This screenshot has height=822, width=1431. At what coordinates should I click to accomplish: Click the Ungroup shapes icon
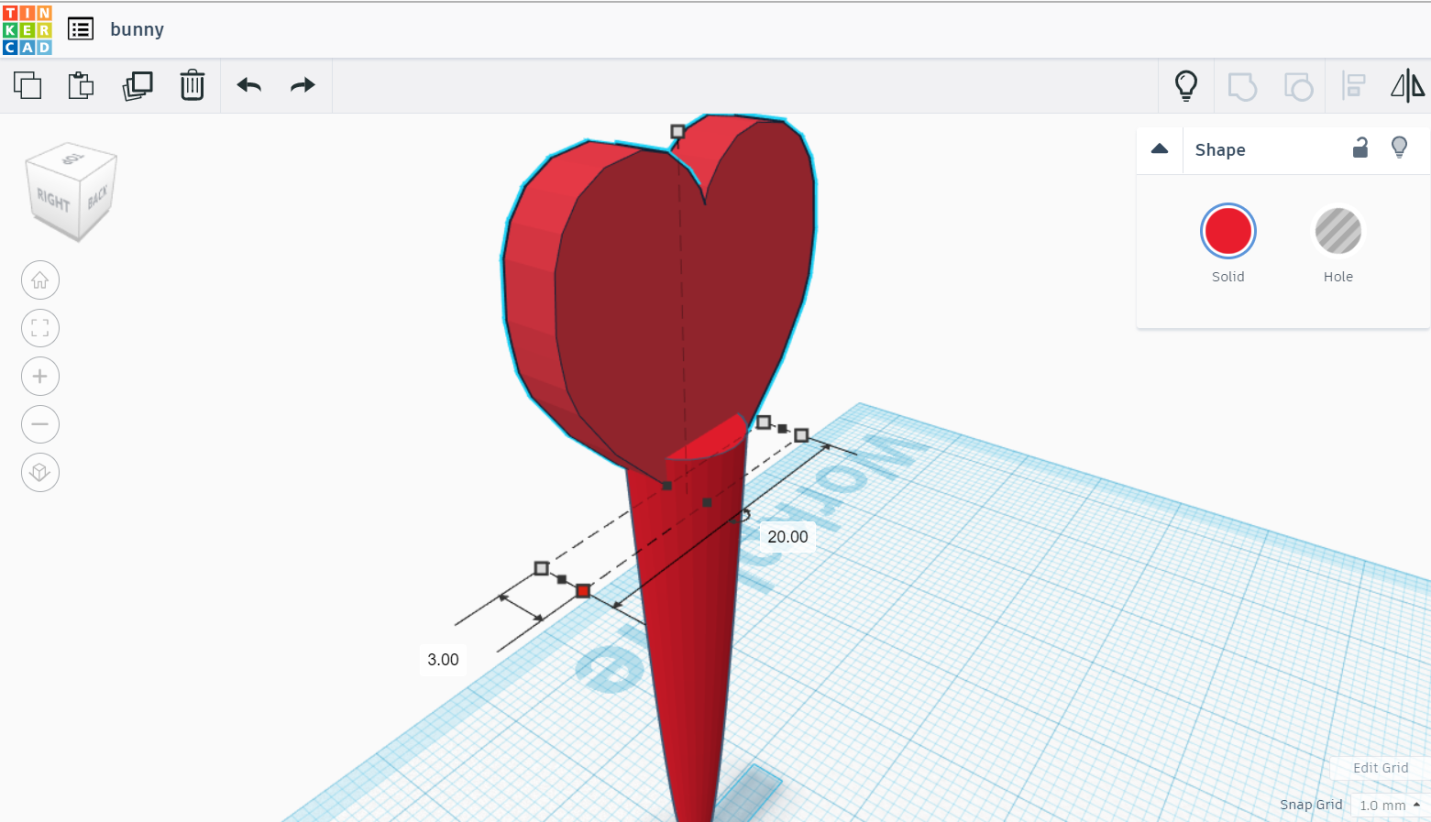tap(1298, 86)
